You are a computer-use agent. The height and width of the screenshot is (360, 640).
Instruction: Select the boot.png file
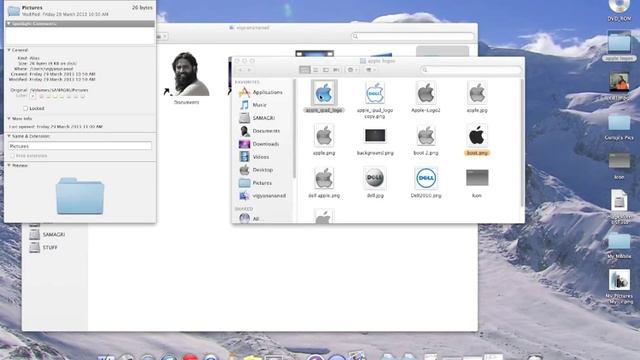pyautogui.click(x=477, y=140)
